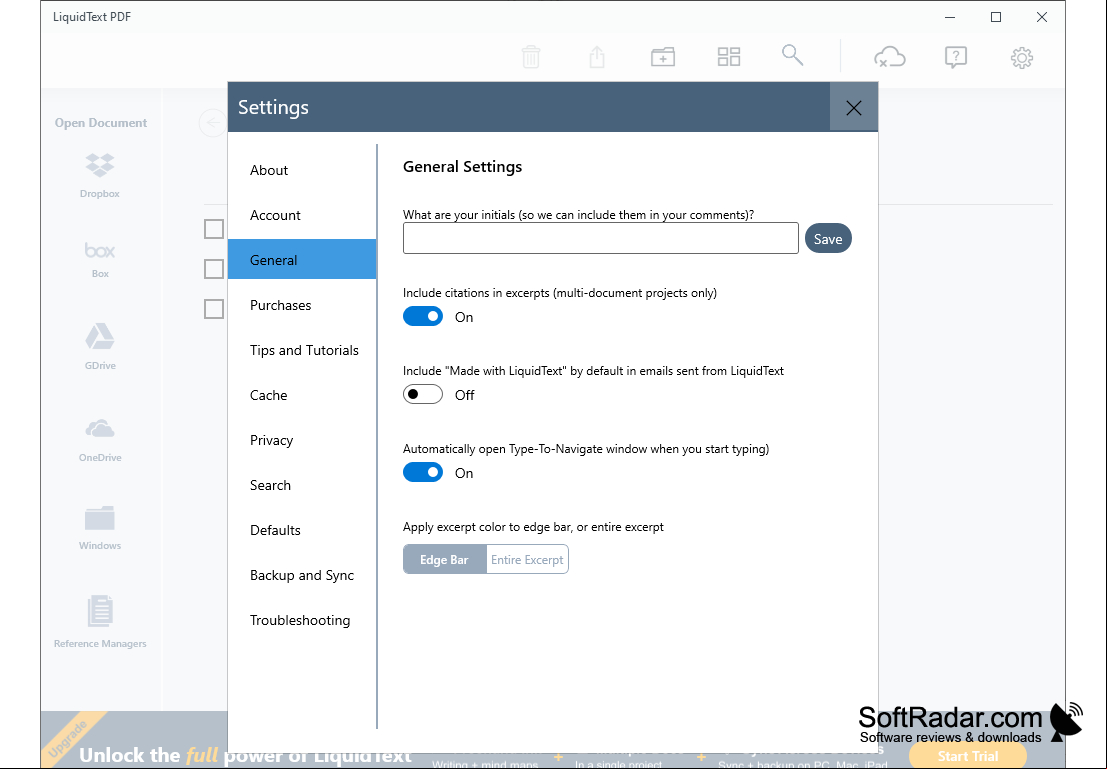This screenshot has height=769, width=1107.
Task: Click the trash delete icon in toolbar
Action: click(531, 56)
